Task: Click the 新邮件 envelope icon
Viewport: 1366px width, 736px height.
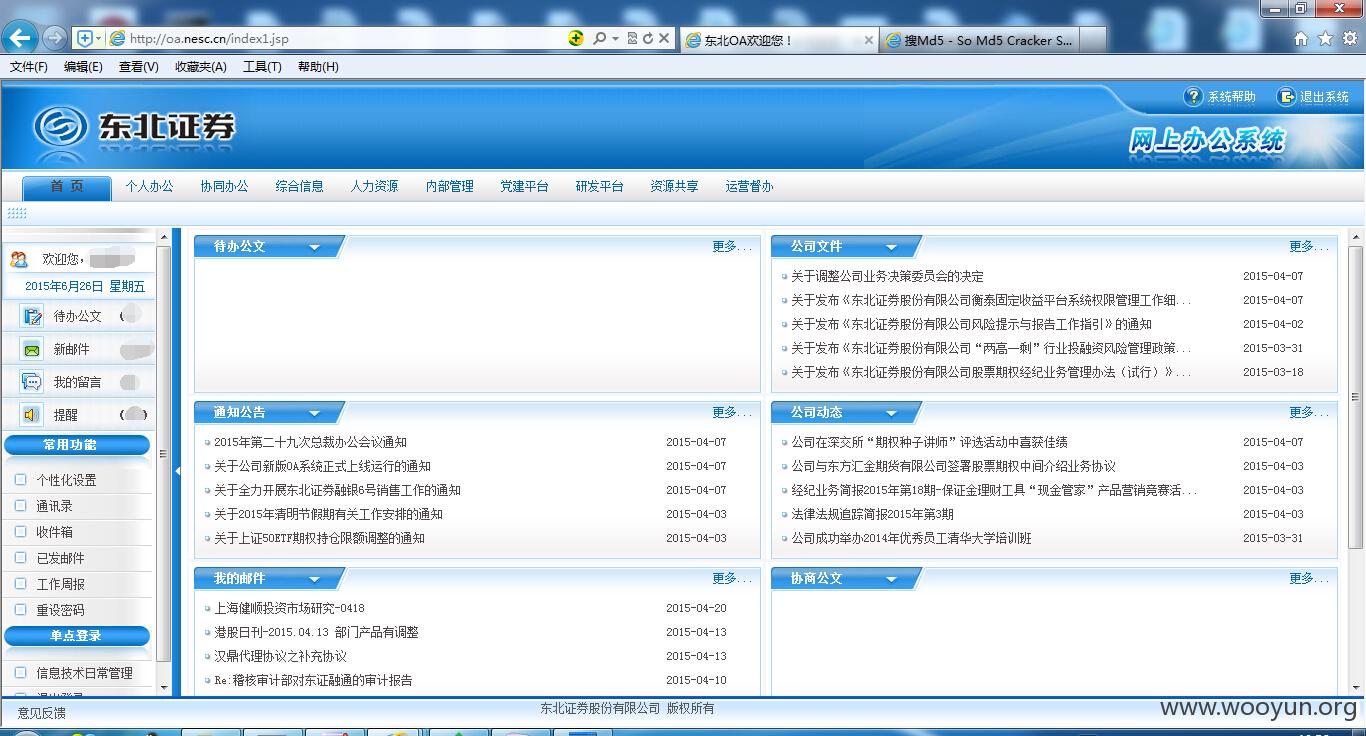Action: tap(32, 349)
